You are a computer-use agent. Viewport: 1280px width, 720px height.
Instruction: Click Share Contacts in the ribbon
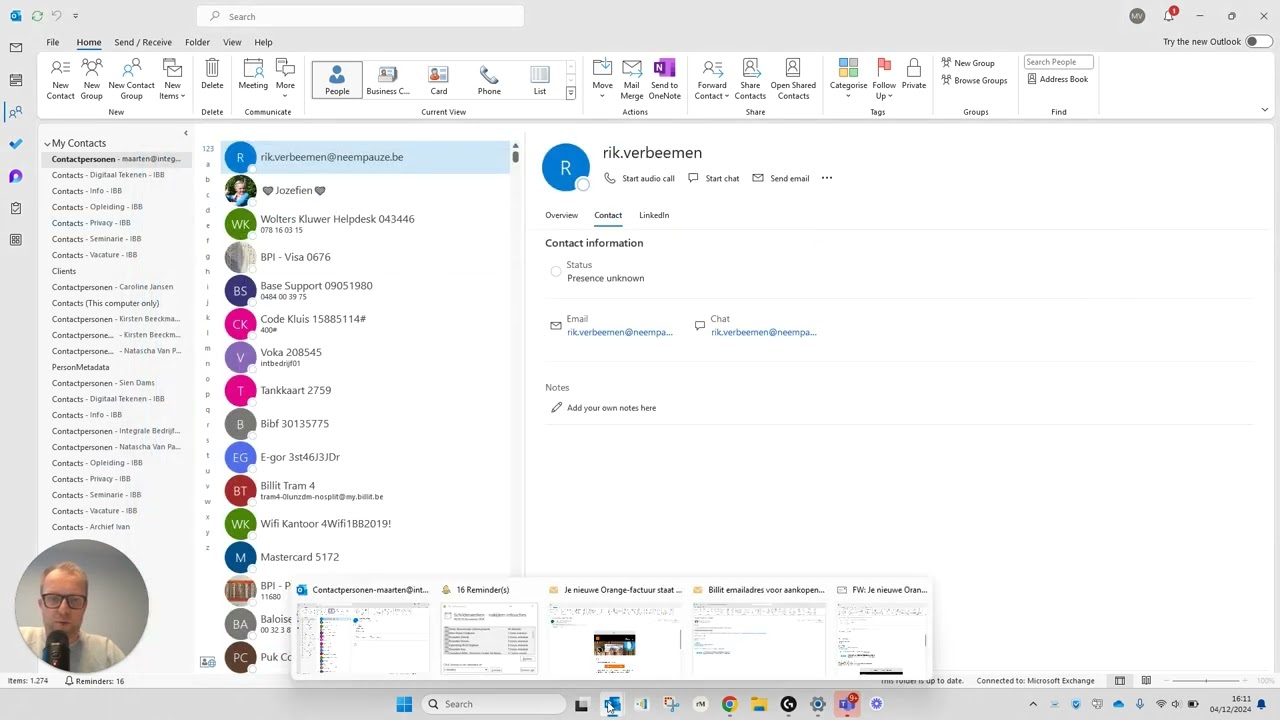pyautogui.click(x=750, y=79)
